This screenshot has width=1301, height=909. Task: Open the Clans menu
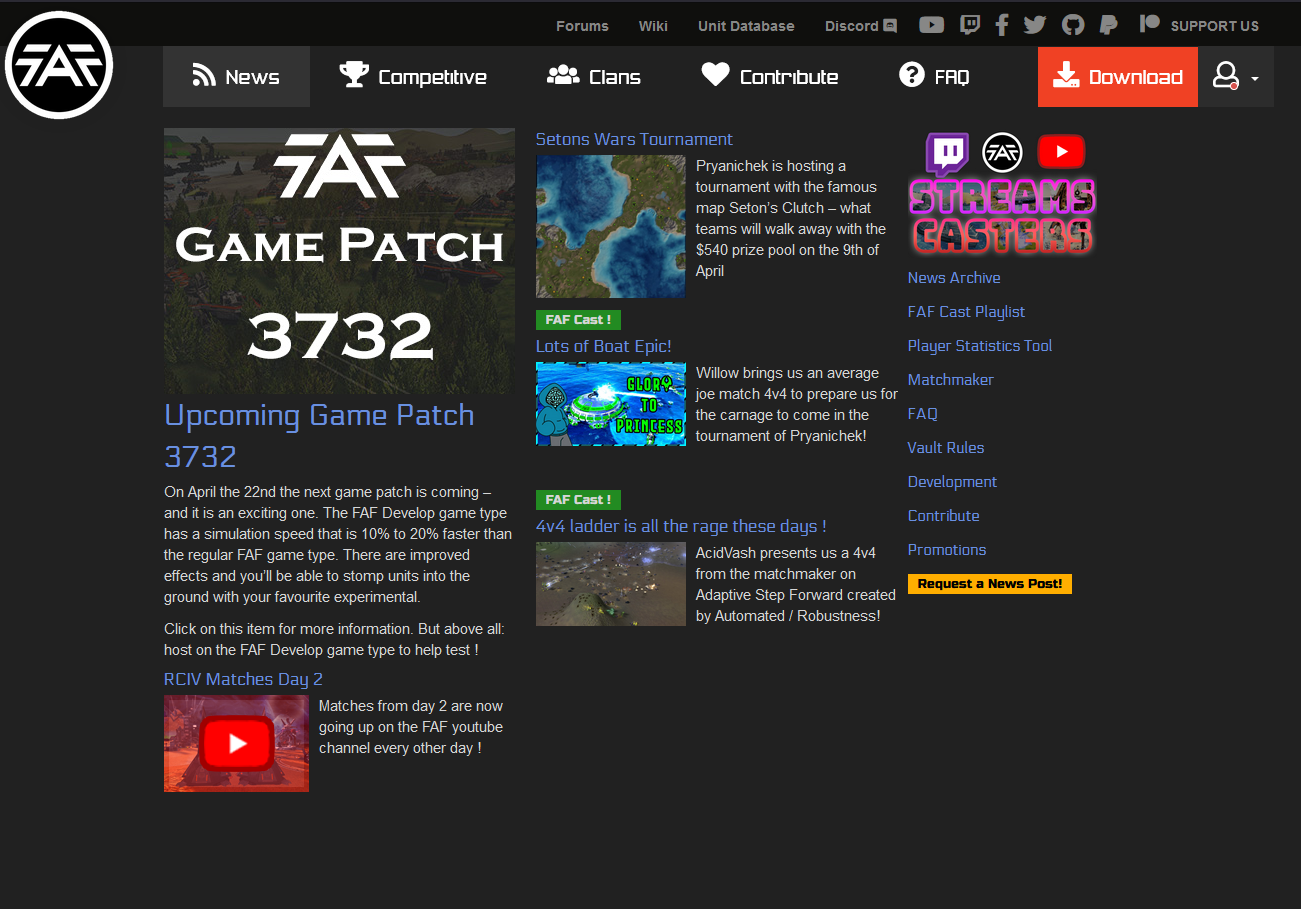point(594,76)
